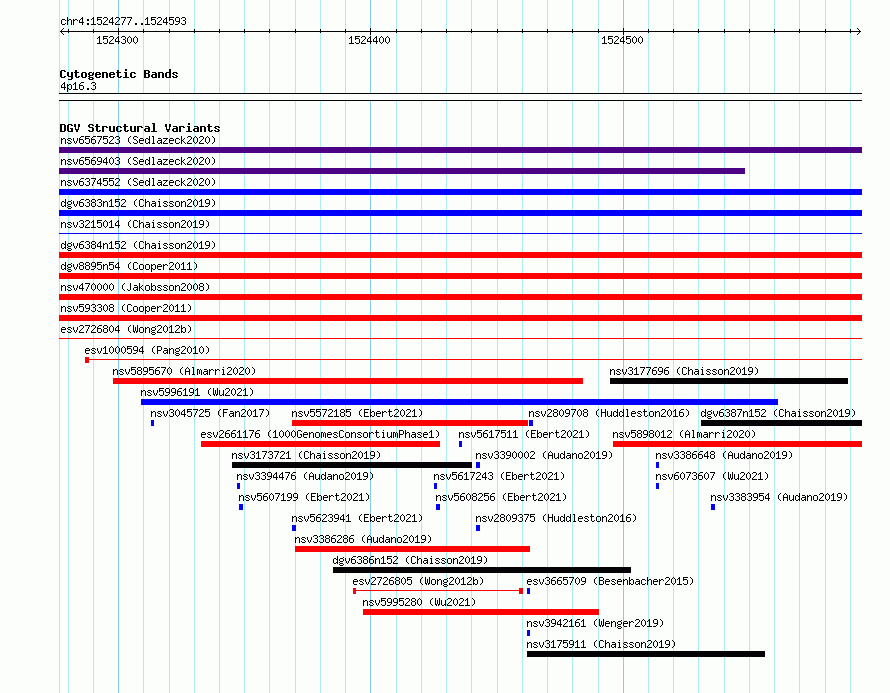Click dgv6387n152 (Chaisson2019) label
The width and height of the screenshot is (890, 693).
pyautogui.click(x=778, y=413)
